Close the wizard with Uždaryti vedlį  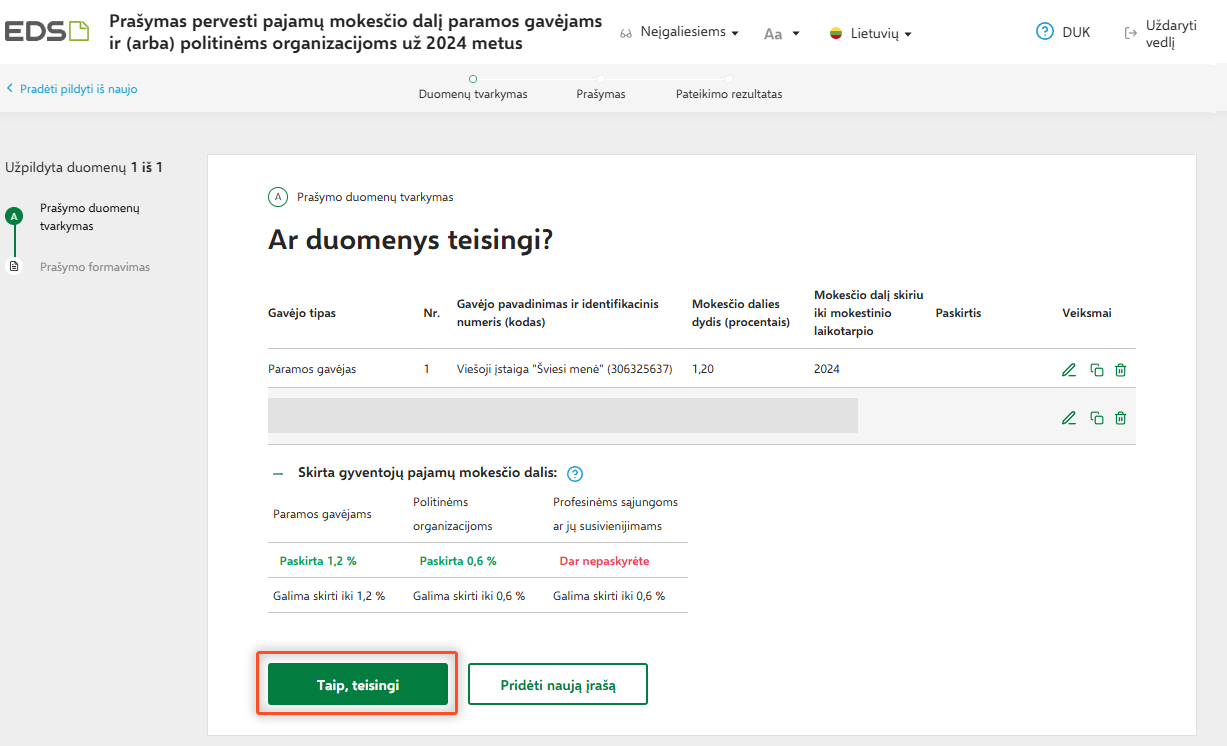1161,33
